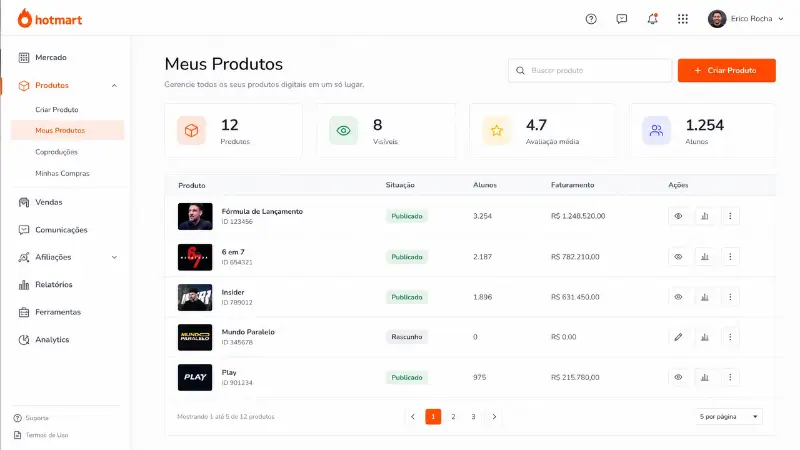Open more options for Mundo Paralelo
Image resolution: width=800 pixels, height=450 pixels.
730,337
